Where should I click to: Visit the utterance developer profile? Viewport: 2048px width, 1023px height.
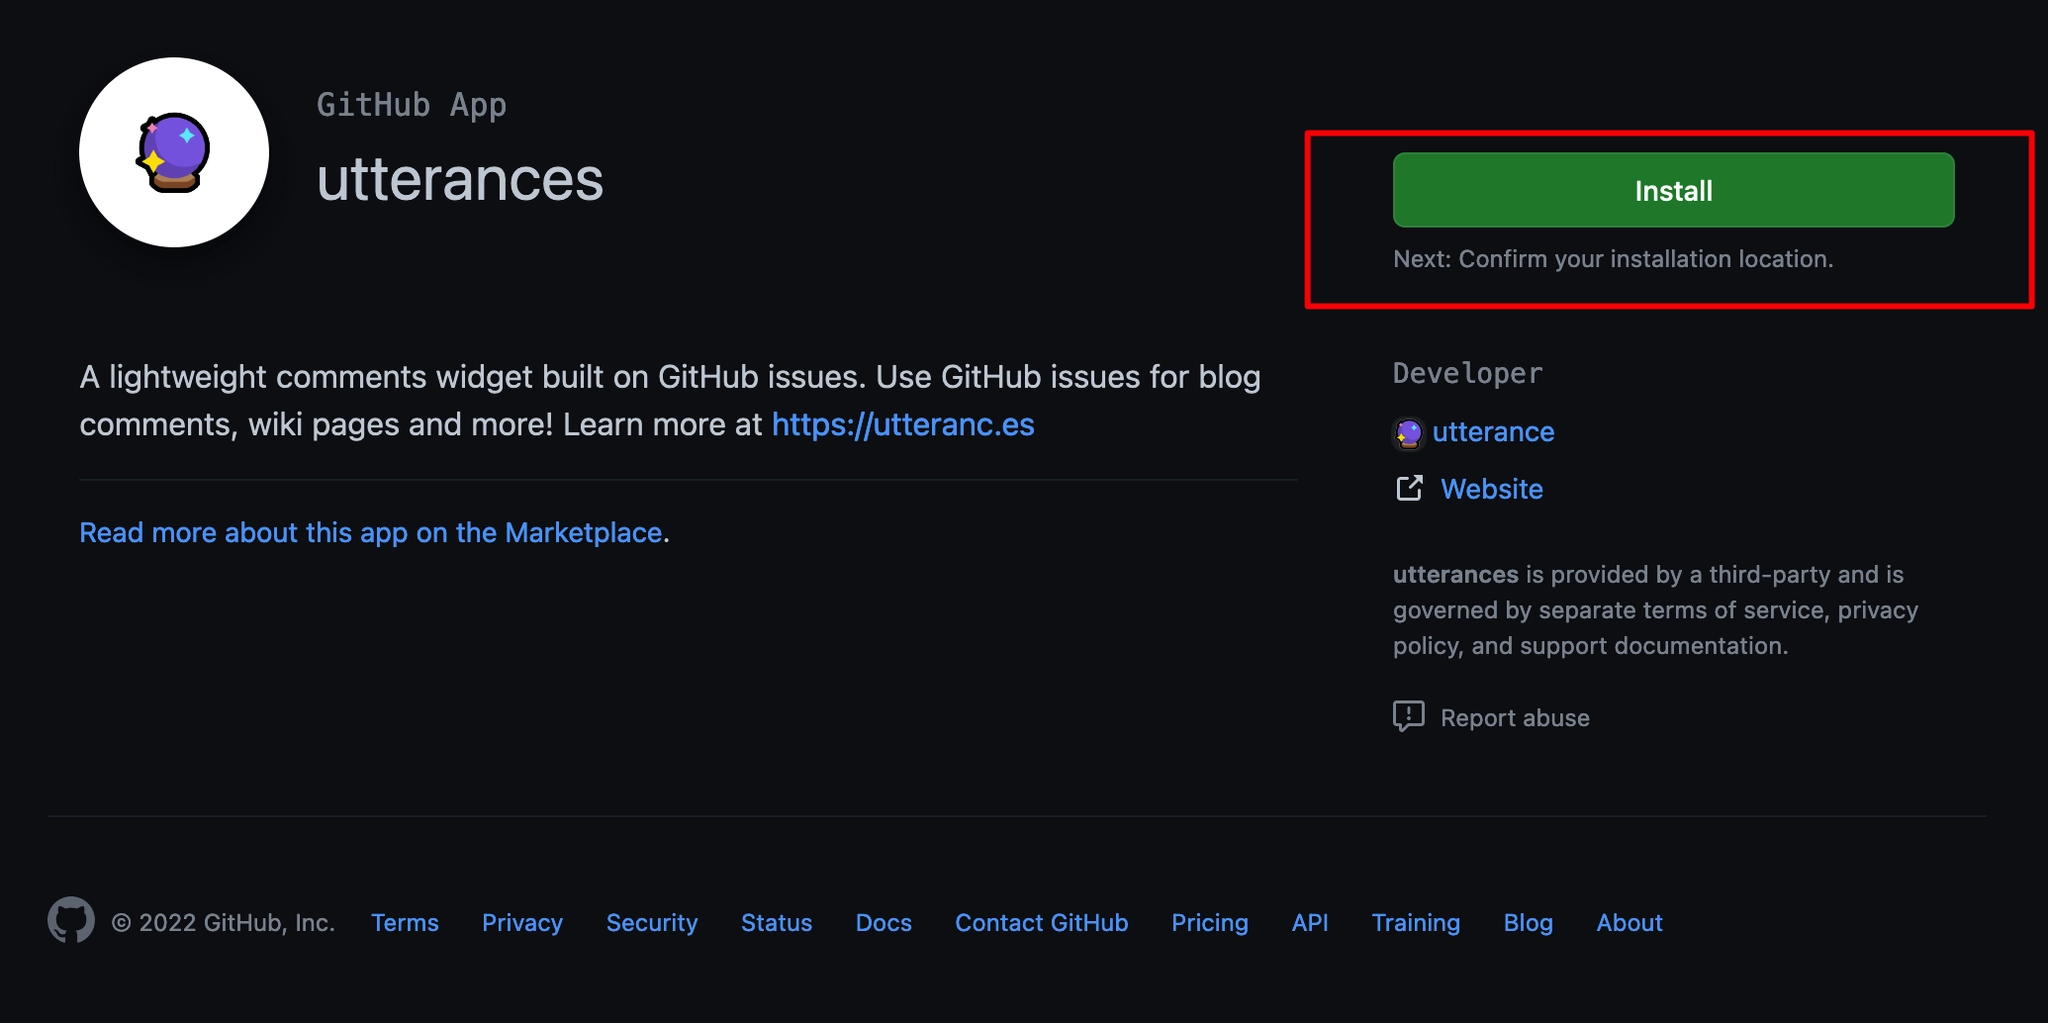coord(1493,432)
